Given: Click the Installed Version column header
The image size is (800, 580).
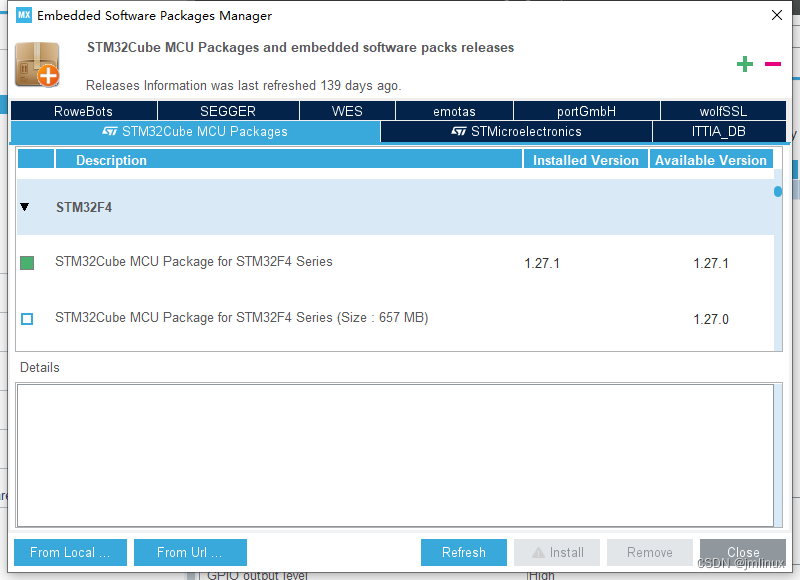Looking at the screenshot, I should pyautogui.click(x=585, y=159).
